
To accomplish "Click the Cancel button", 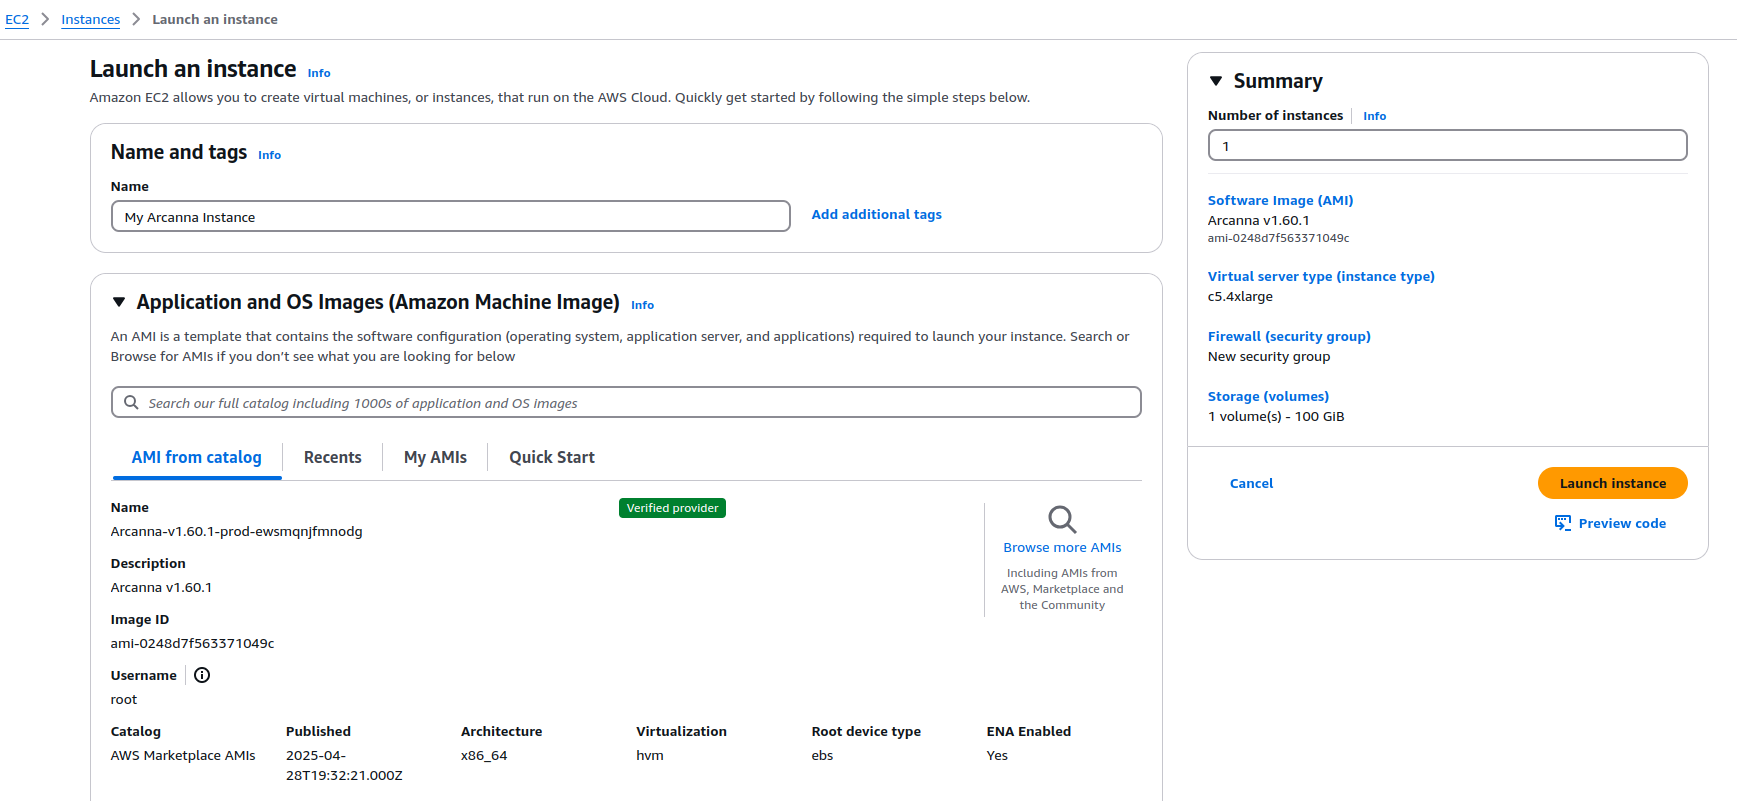I will 1251,483.
